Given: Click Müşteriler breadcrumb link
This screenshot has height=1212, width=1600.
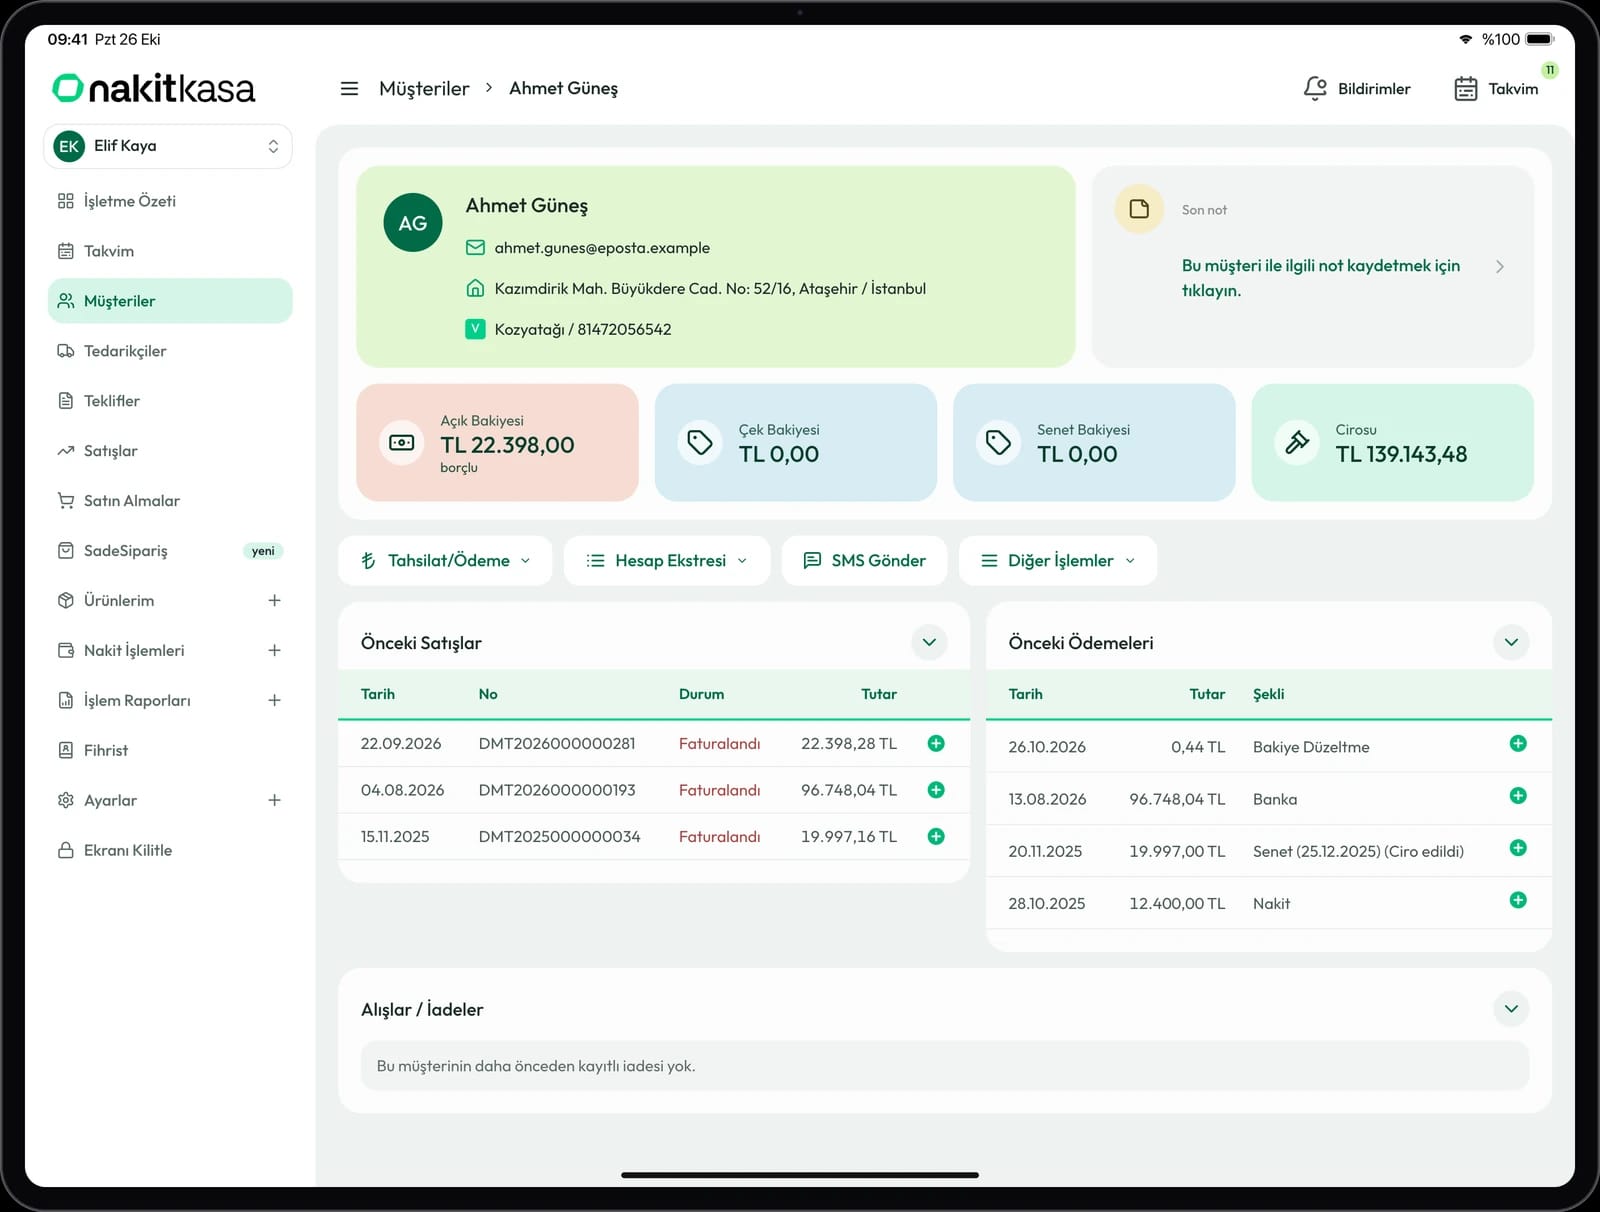Looking at the screenshot, I should pos(424,88).
